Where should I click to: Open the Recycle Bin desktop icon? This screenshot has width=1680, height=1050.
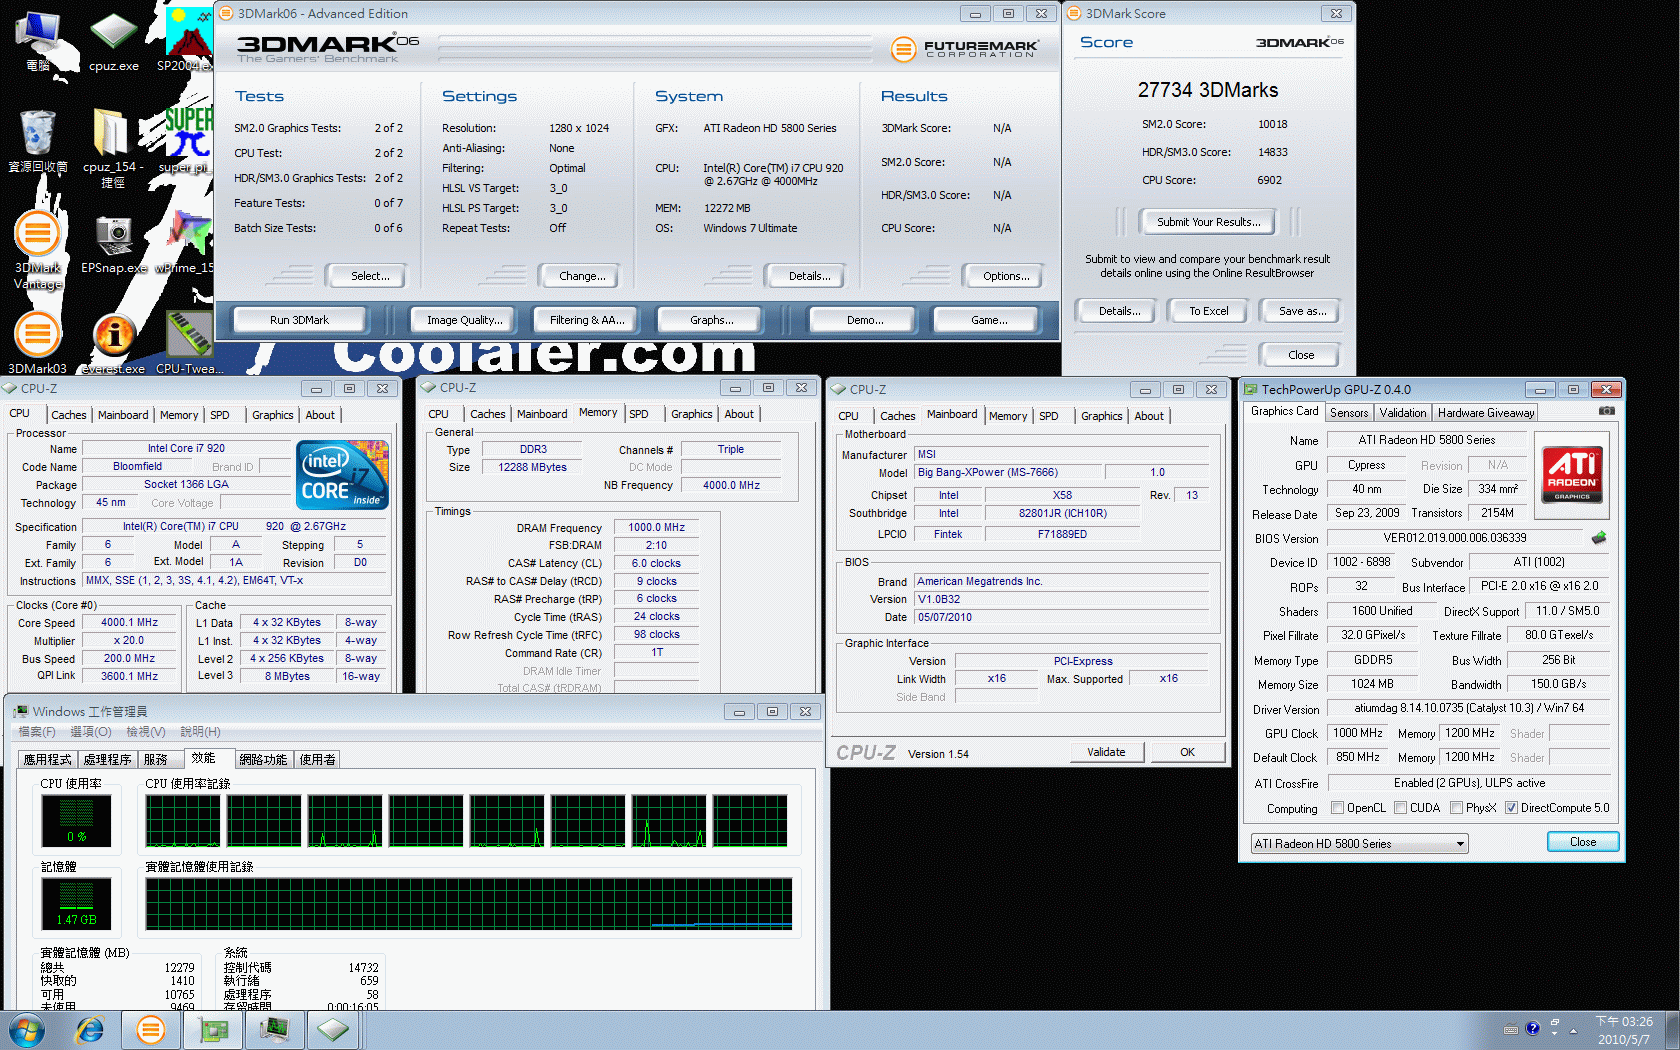pyautogui.click(x=38, y=140)
